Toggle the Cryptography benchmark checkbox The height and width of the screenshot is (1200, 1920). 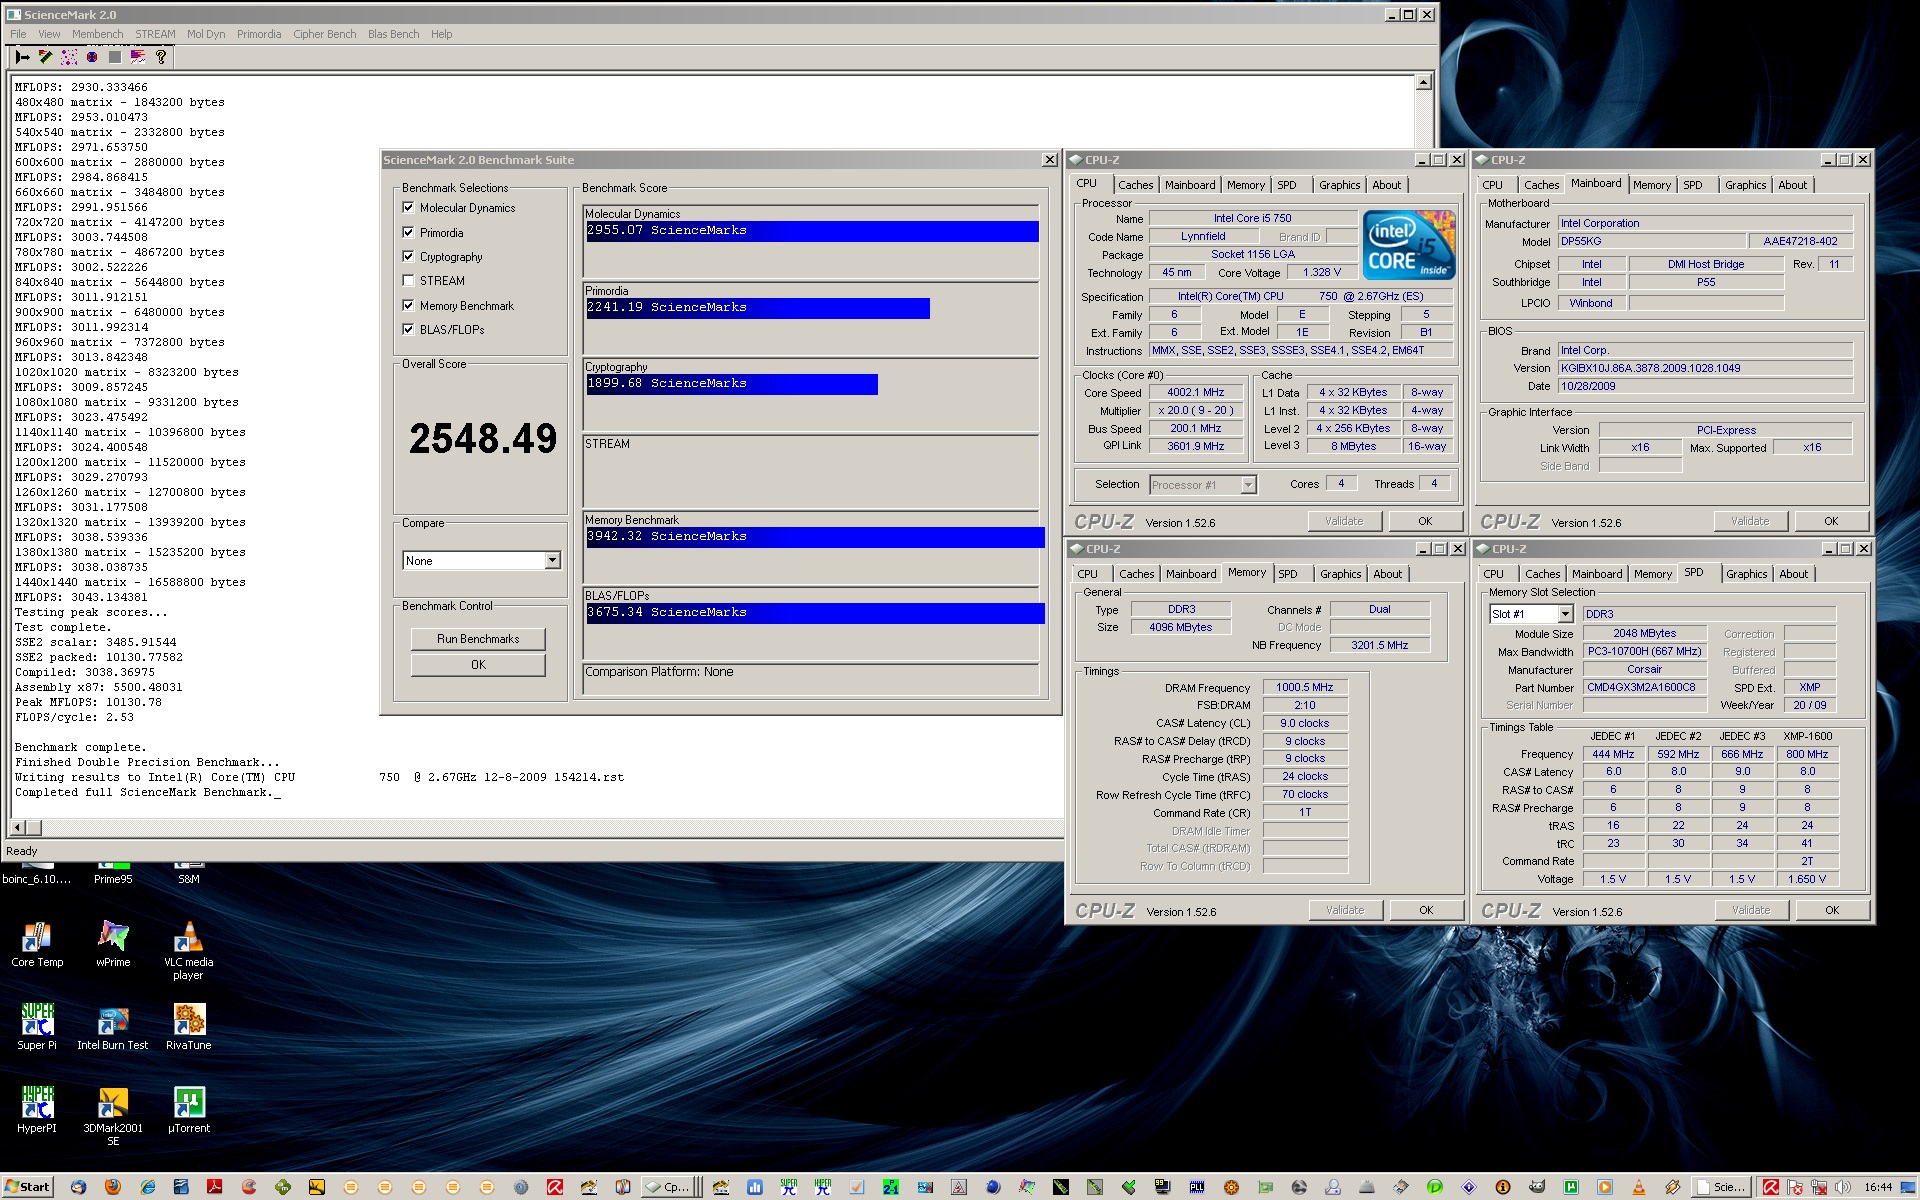coord(408,256)
